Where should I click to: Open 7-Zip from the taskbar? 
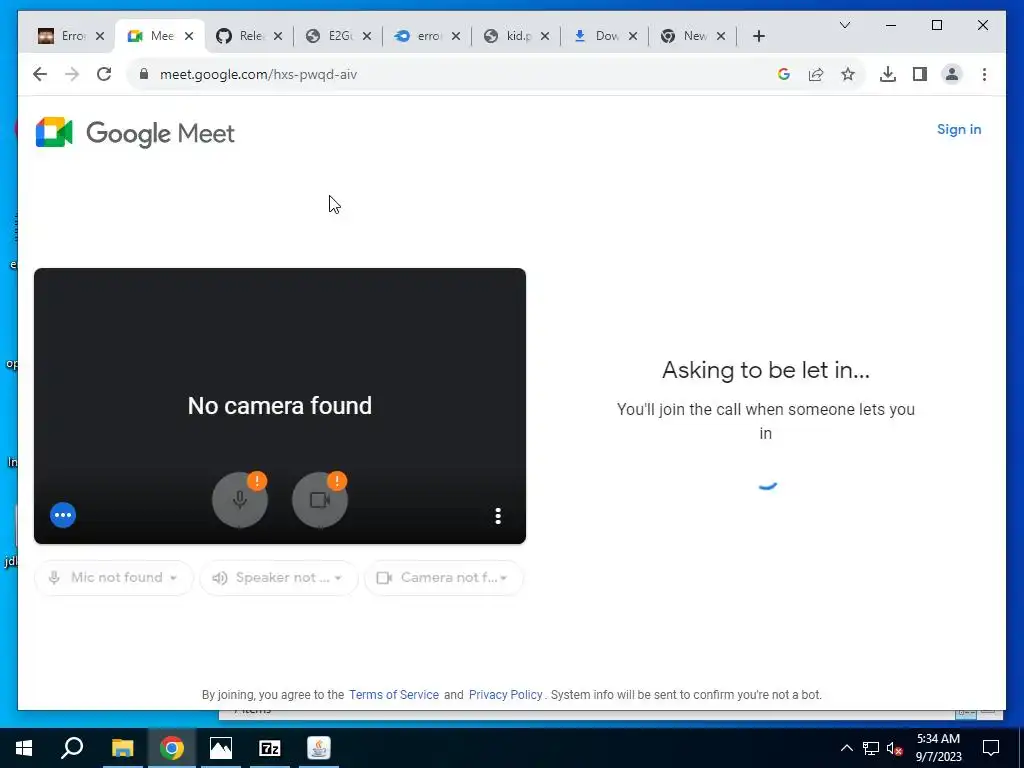[x=270, y=748]
